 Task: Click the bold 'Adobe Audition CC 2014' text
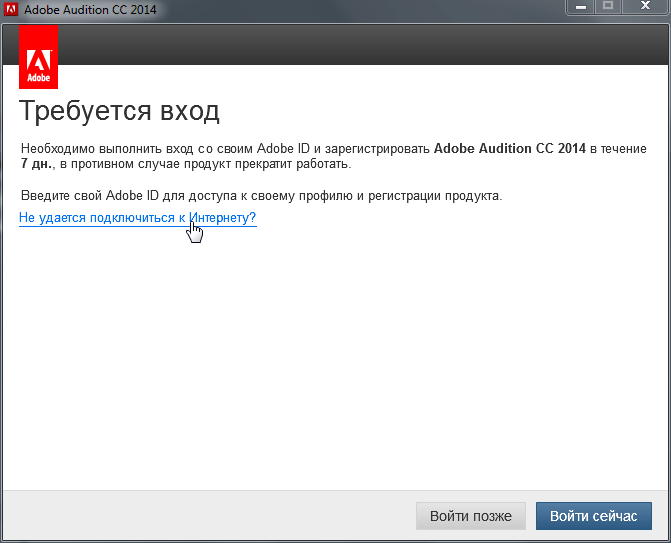510,148
